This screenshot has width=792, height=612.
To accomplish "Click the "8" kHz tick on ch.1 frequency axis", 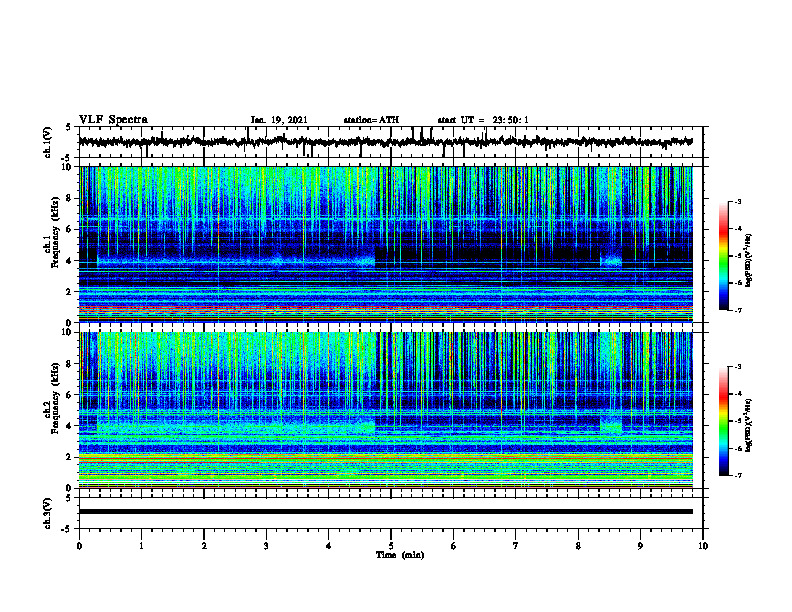I will [69, 198].
